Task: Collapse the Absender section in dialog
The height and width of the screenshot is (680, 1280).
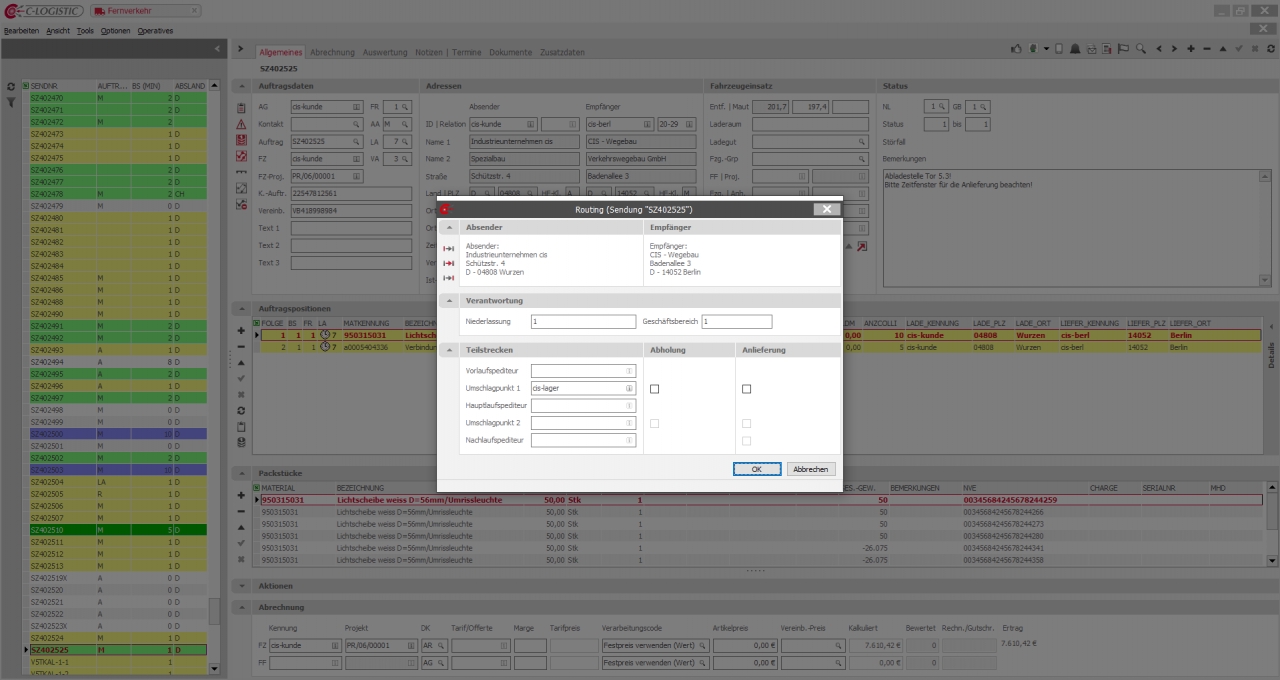Action: [449, 227]
